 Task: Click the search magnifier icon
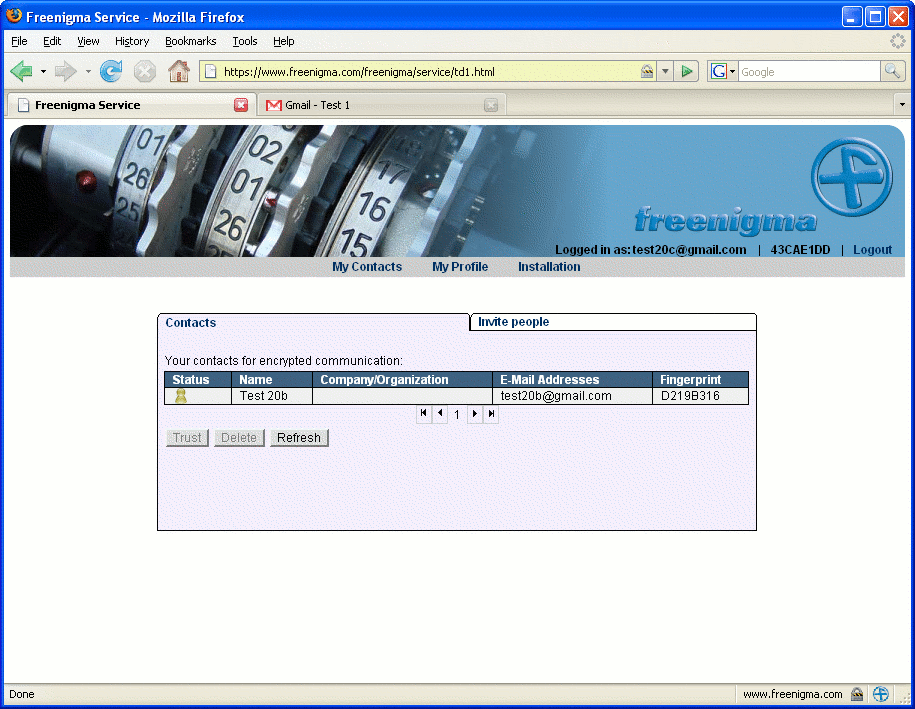point(892,71)
